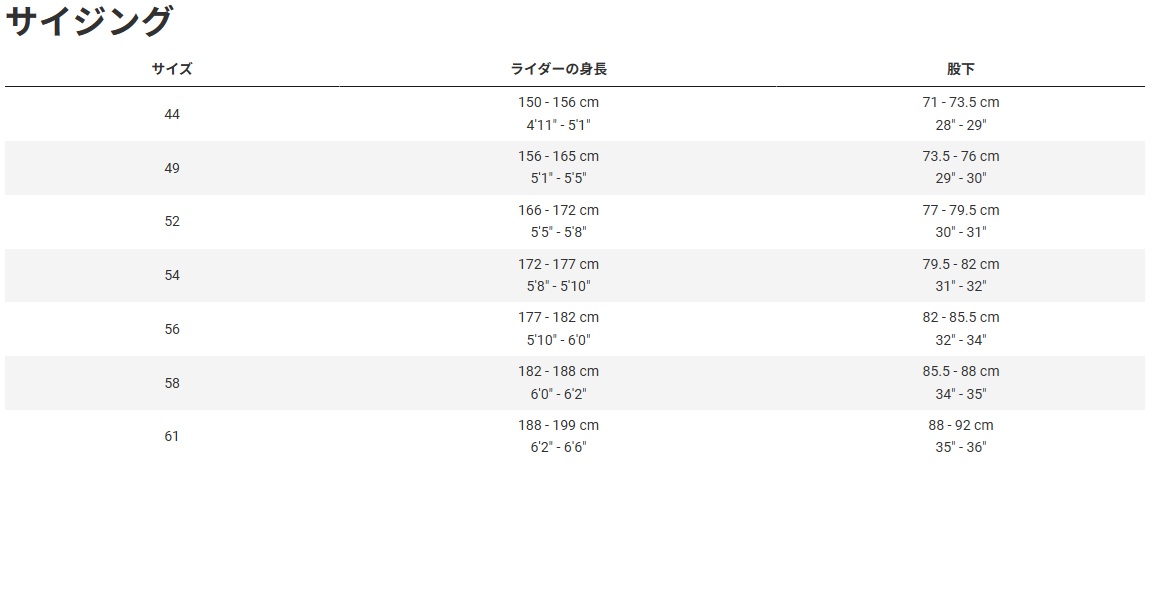Image resolution: width=1155 pixels, height=614 pixels.
Task: Click the size 58 cell
Action: click(x=172, y=383)
